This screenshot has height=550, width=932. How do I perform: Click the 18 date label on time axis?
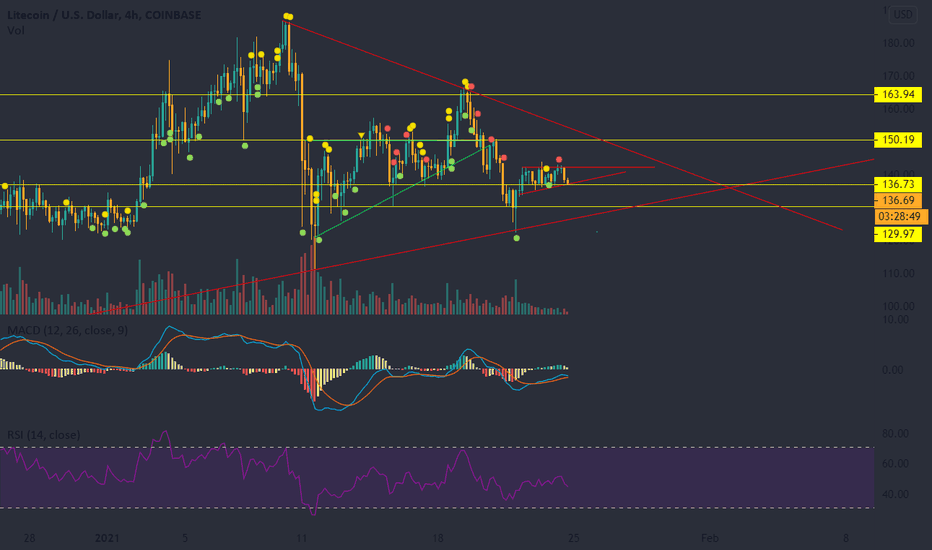click(x=437, y=538)
